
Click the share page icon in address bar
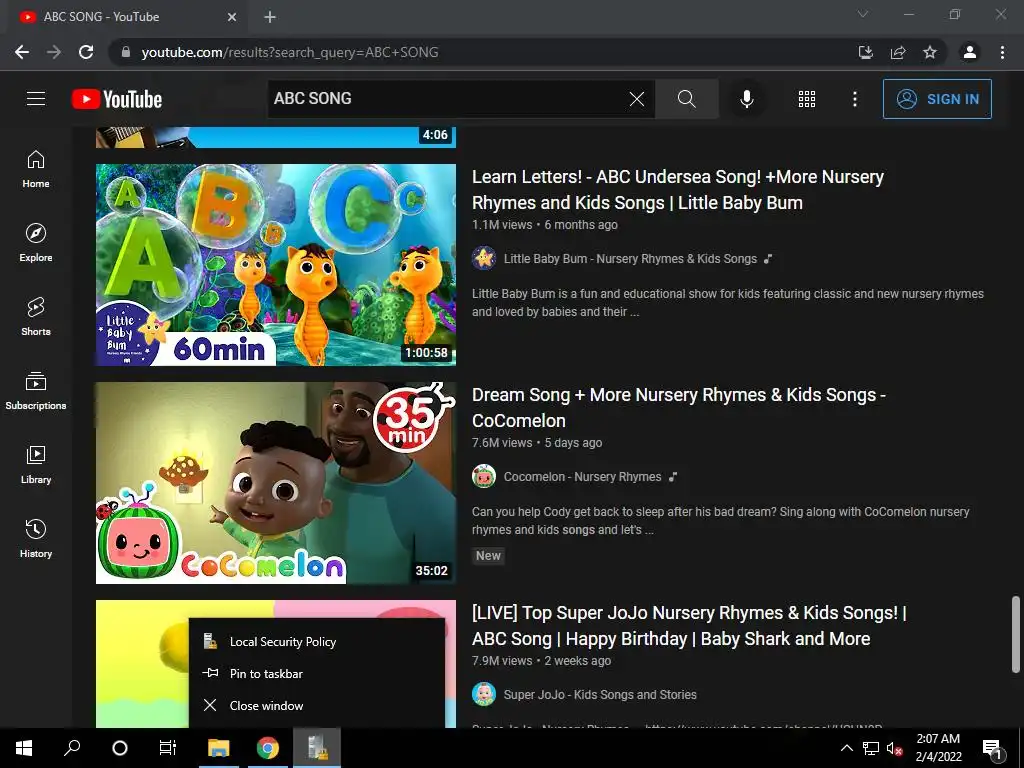[x=898, y=52]
